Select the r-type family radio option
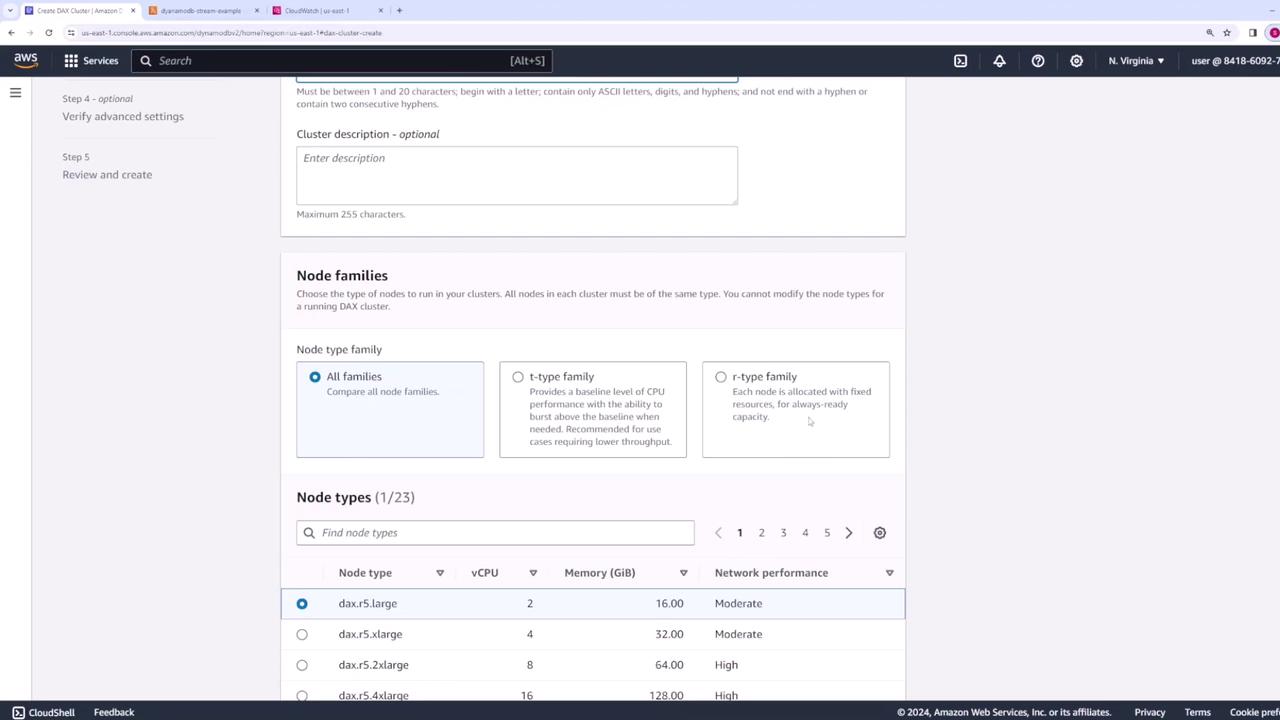The image size is (1280, 720). (x=721, y=377)
